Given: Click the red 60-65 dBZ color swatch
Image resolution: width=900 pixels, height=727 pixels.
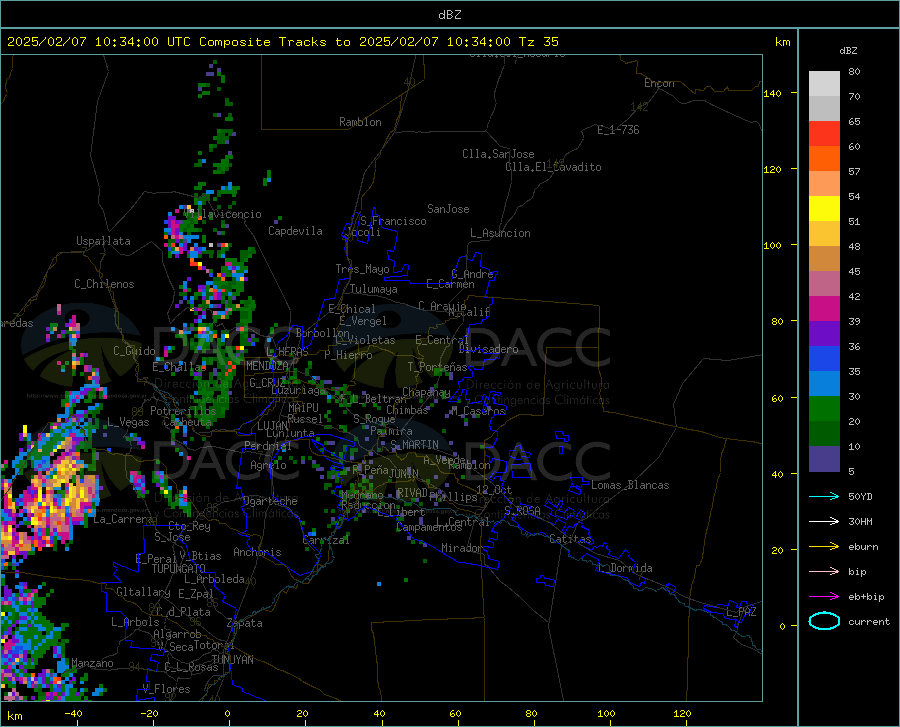Looking at the screenshot, I should click(x=824, y=134).
